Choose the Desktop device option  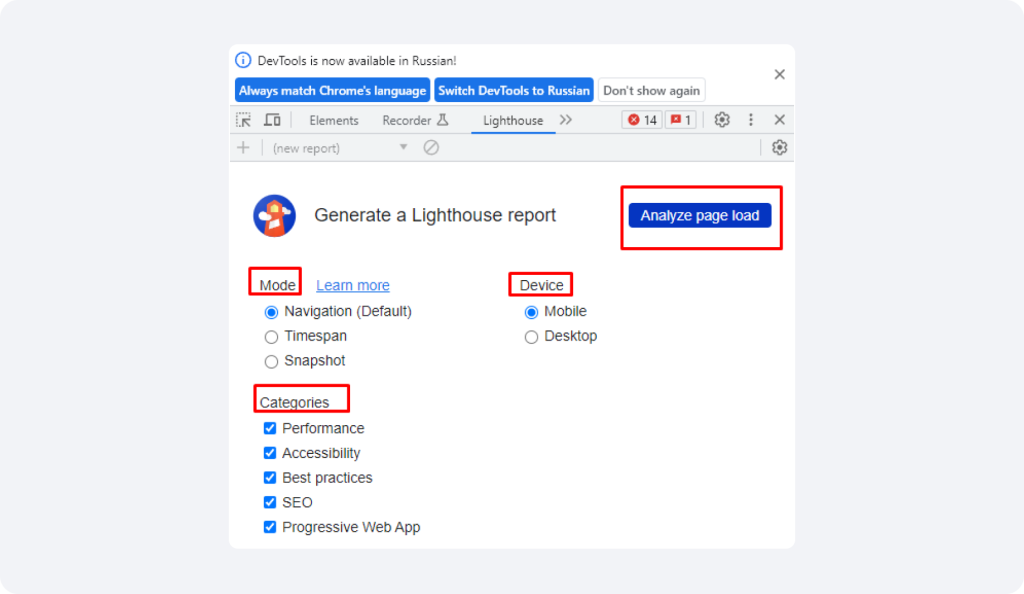532,337
